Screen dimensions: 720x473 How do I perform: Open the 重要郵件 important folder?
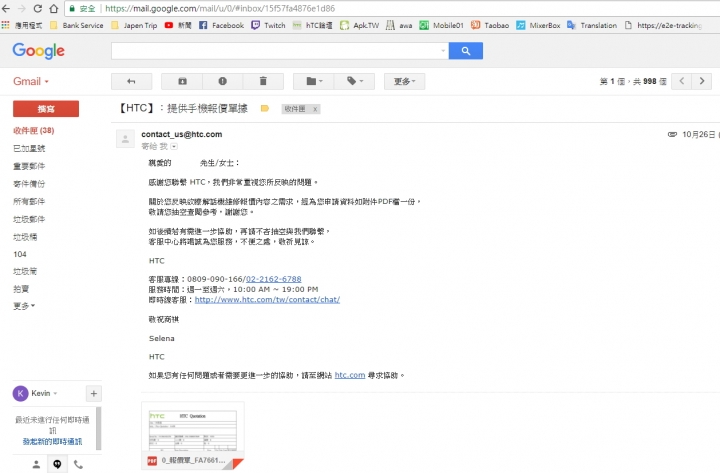point(29,166)
